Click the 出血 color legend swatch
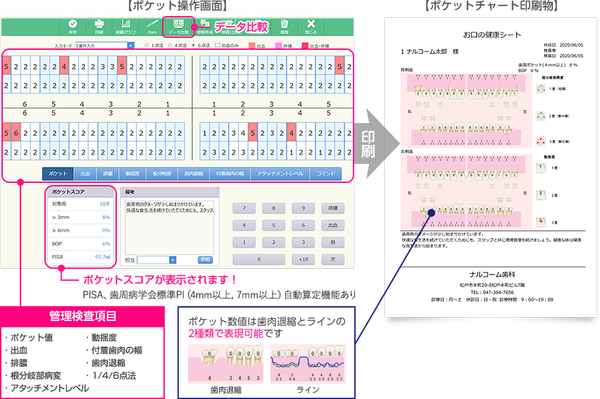The image size is (600, 399). 252,46
